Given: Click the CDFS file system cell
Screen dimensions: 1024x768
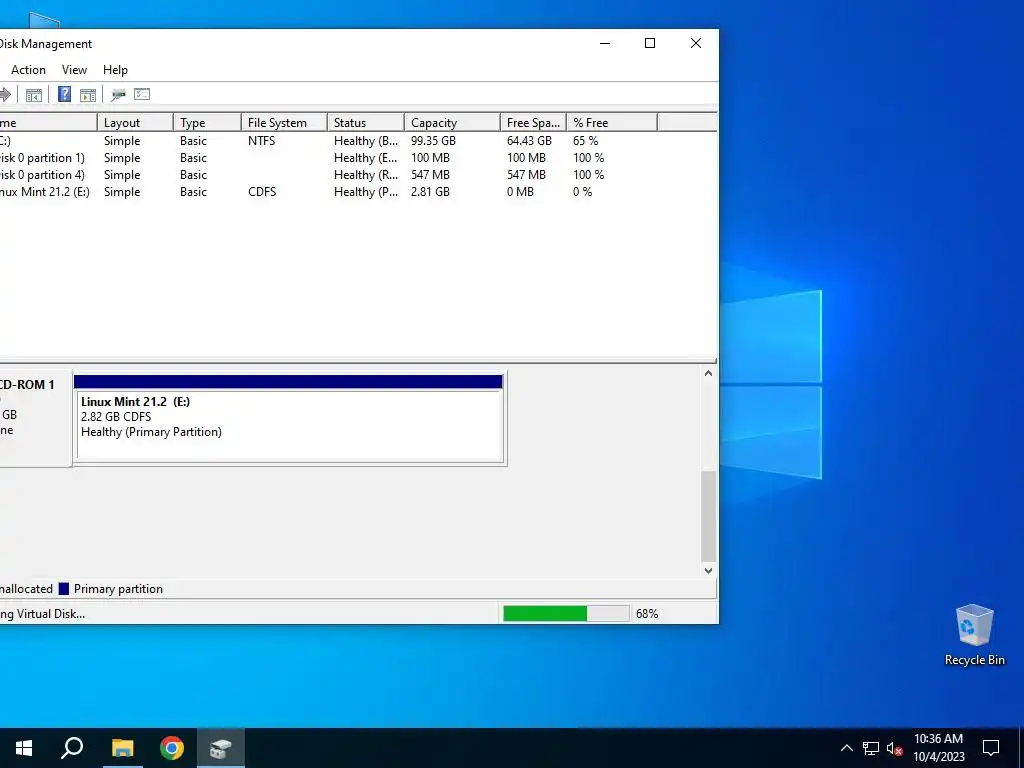Looking at the screenshot, I should click(262, 192).
